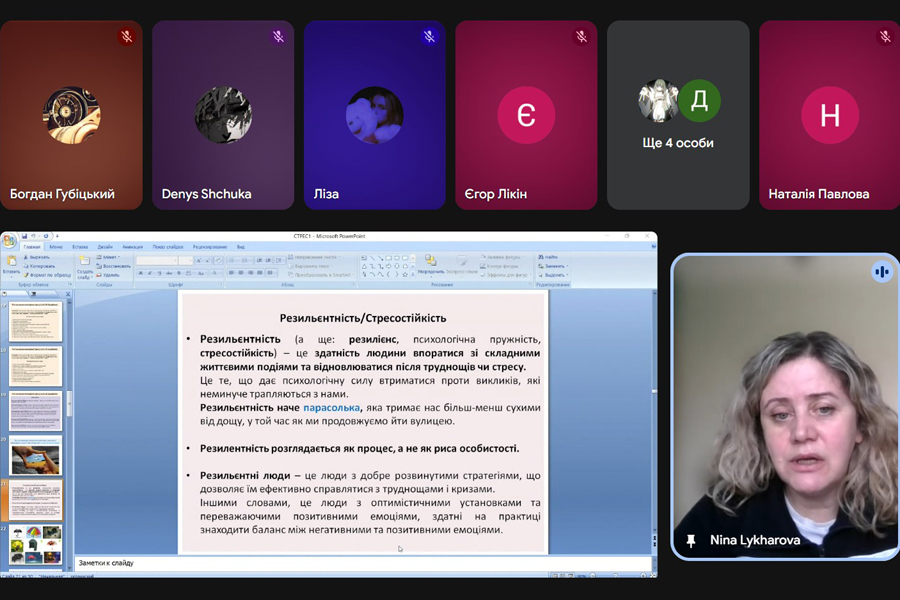Click the increase font size icon

199,261
